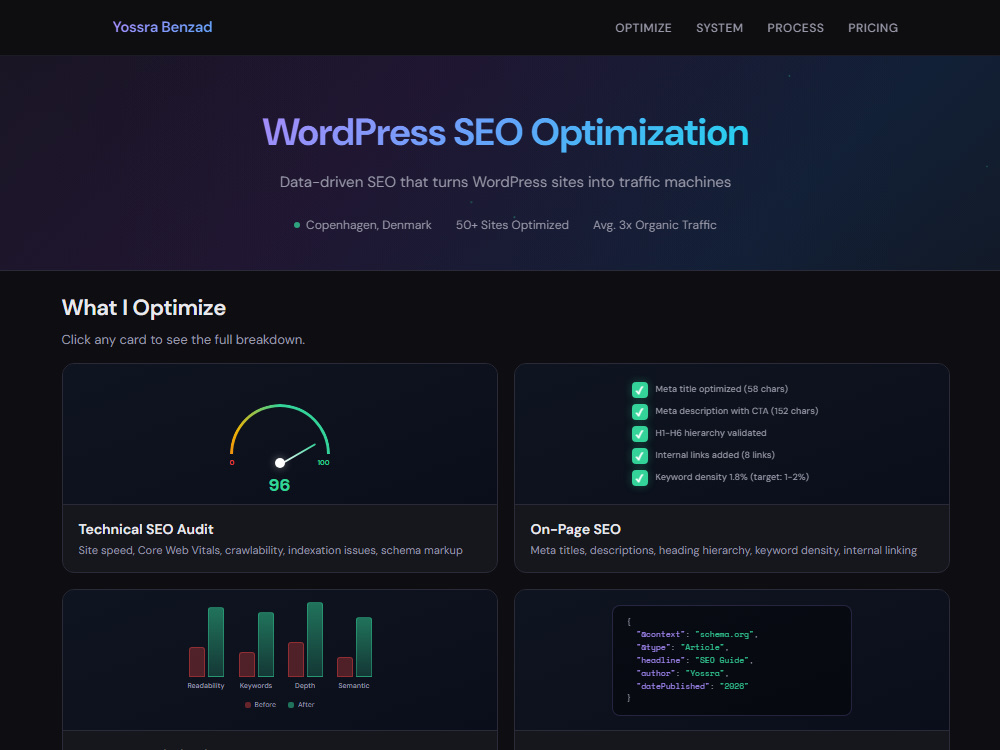This screenshot has width=1000, height=750.
Task: Jump to the PROCESS nav section
Action: (795, 28)
